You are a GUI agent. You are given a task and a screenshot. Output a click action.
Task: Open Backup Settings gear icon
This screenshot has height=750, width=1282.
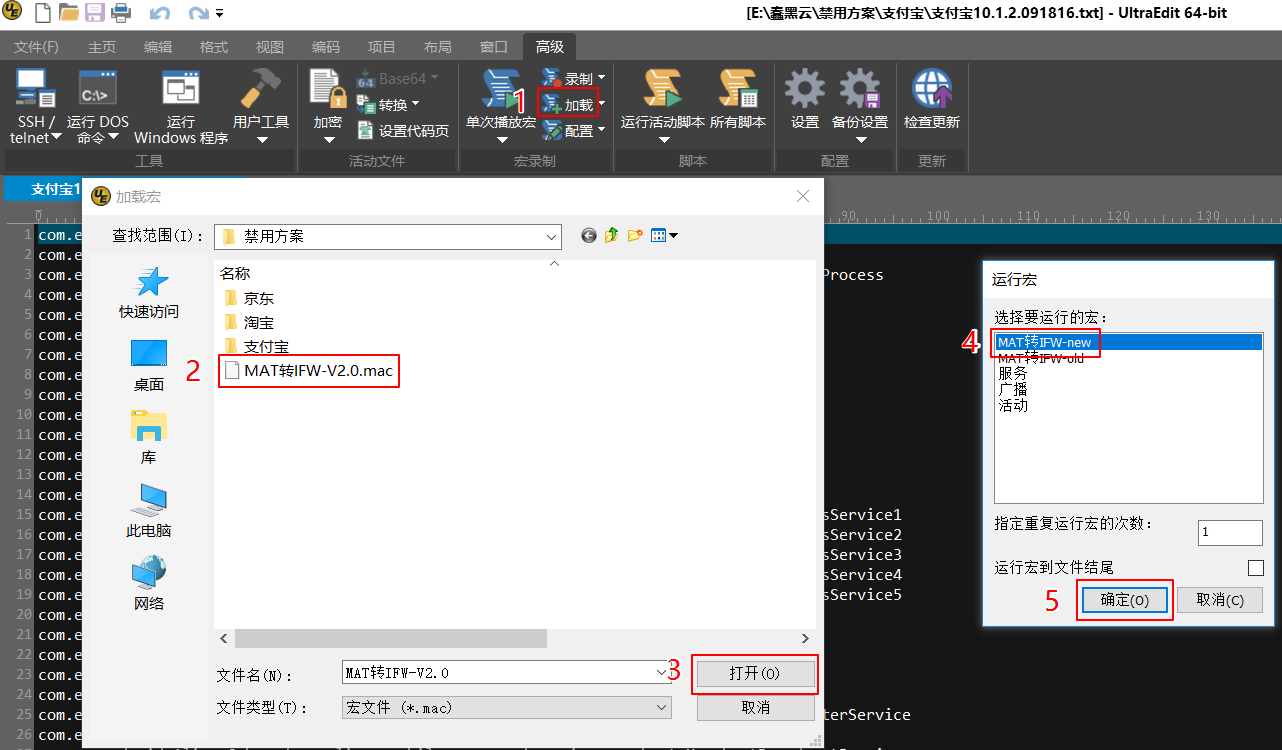tap(859, 90)
